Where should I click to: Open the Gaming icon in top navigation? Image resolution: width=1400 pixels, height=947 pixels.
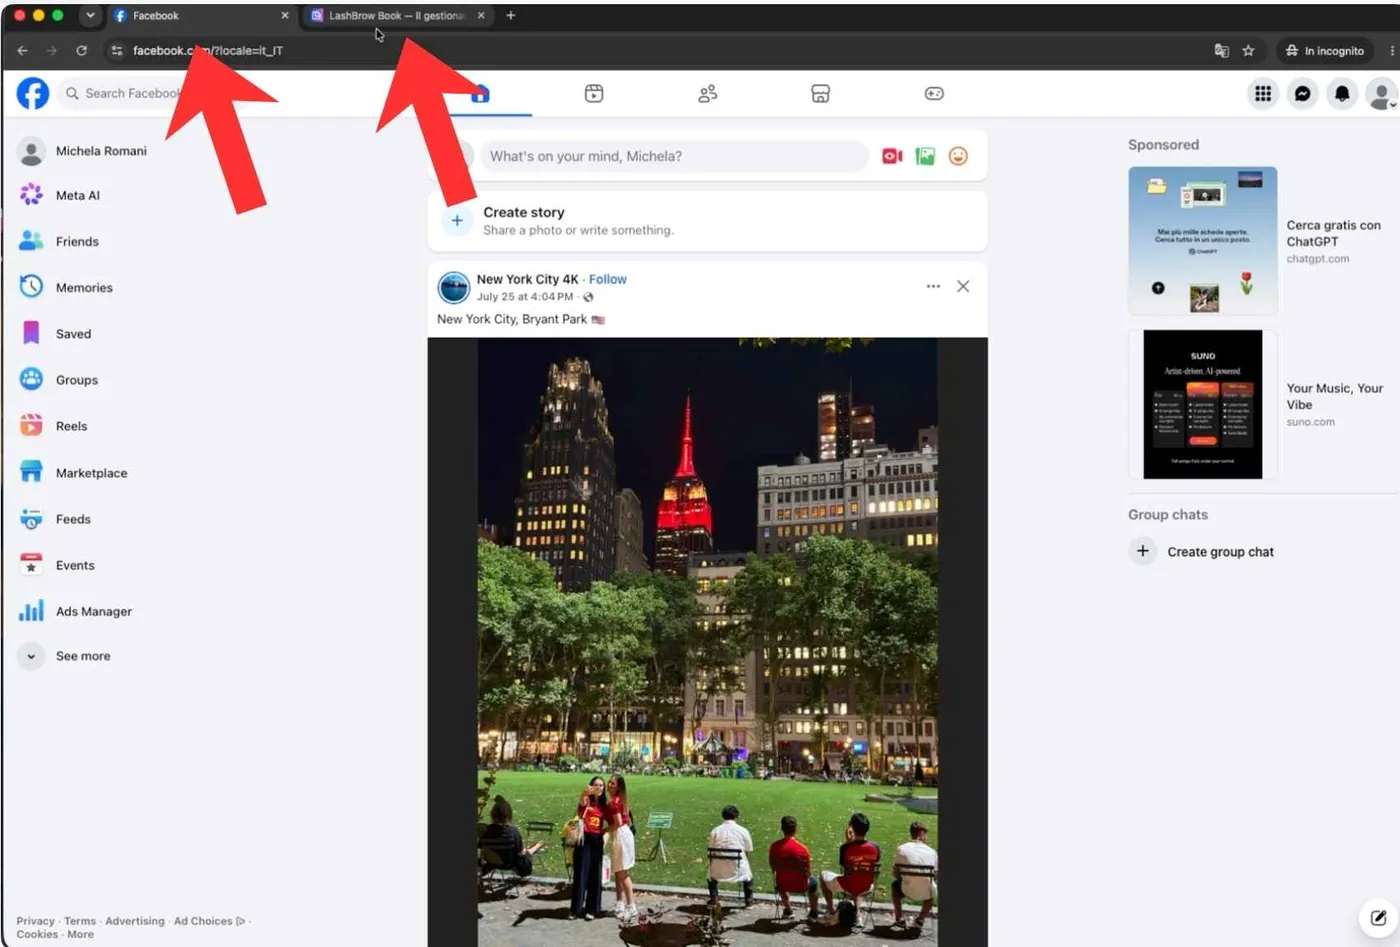pyautogui.click(x=934, y=93)
